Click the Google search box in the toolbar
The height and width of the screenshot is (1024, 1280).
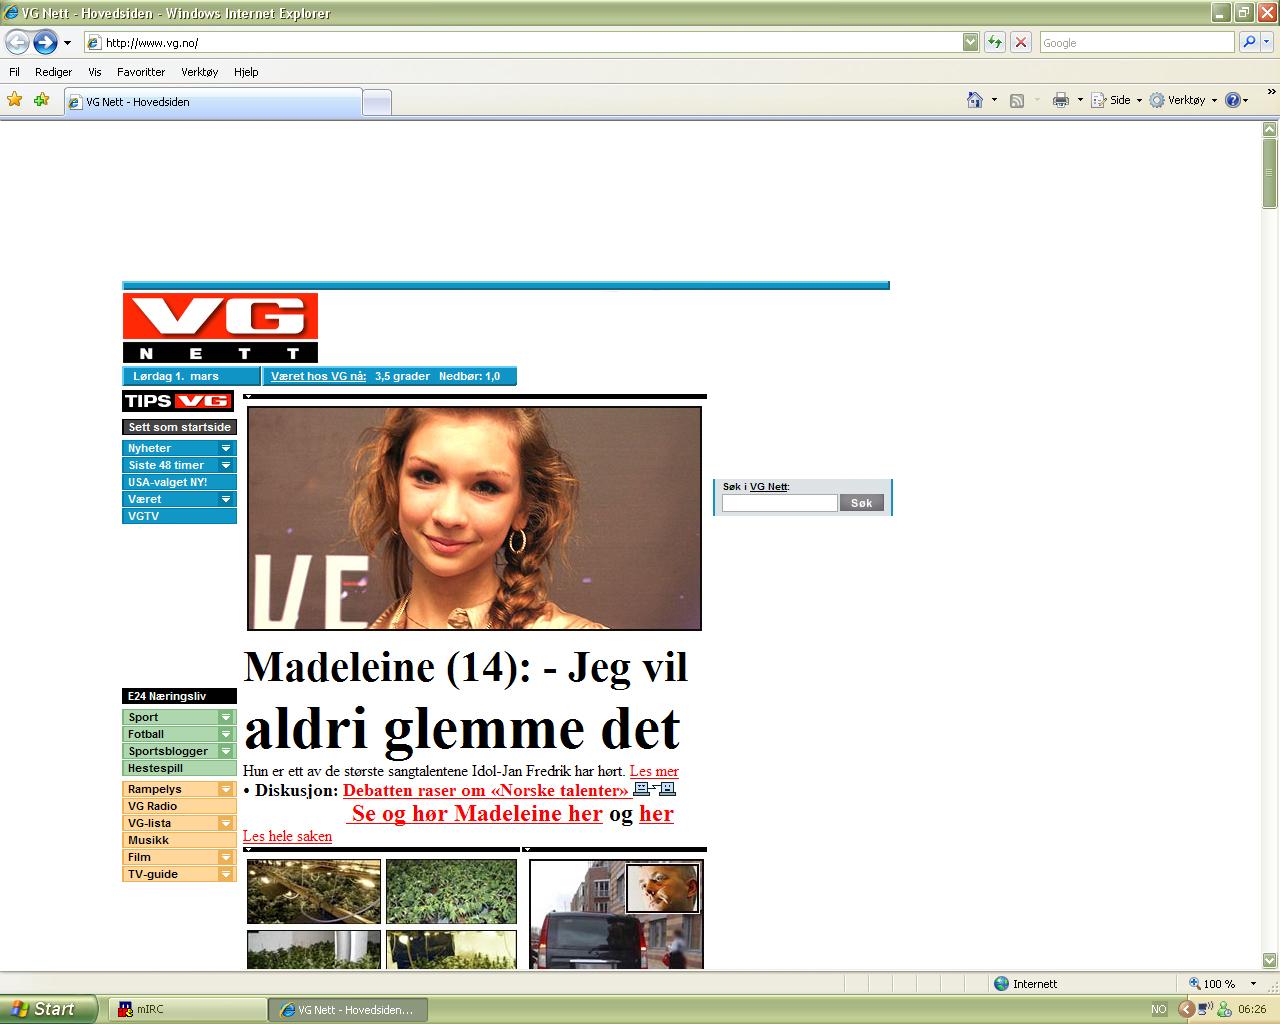[x=1137, y=42]
